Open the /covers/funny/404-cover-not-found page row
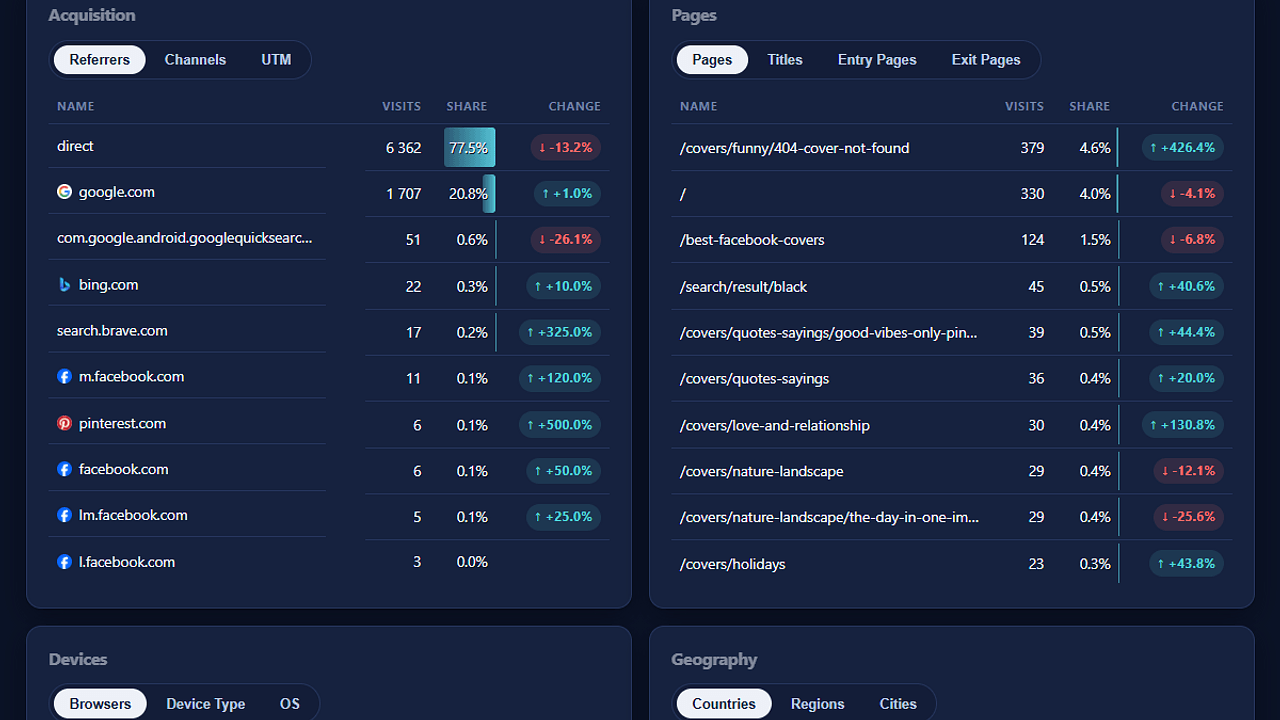Viewport: 1280px width, 720px height. (x=952, y=148)
